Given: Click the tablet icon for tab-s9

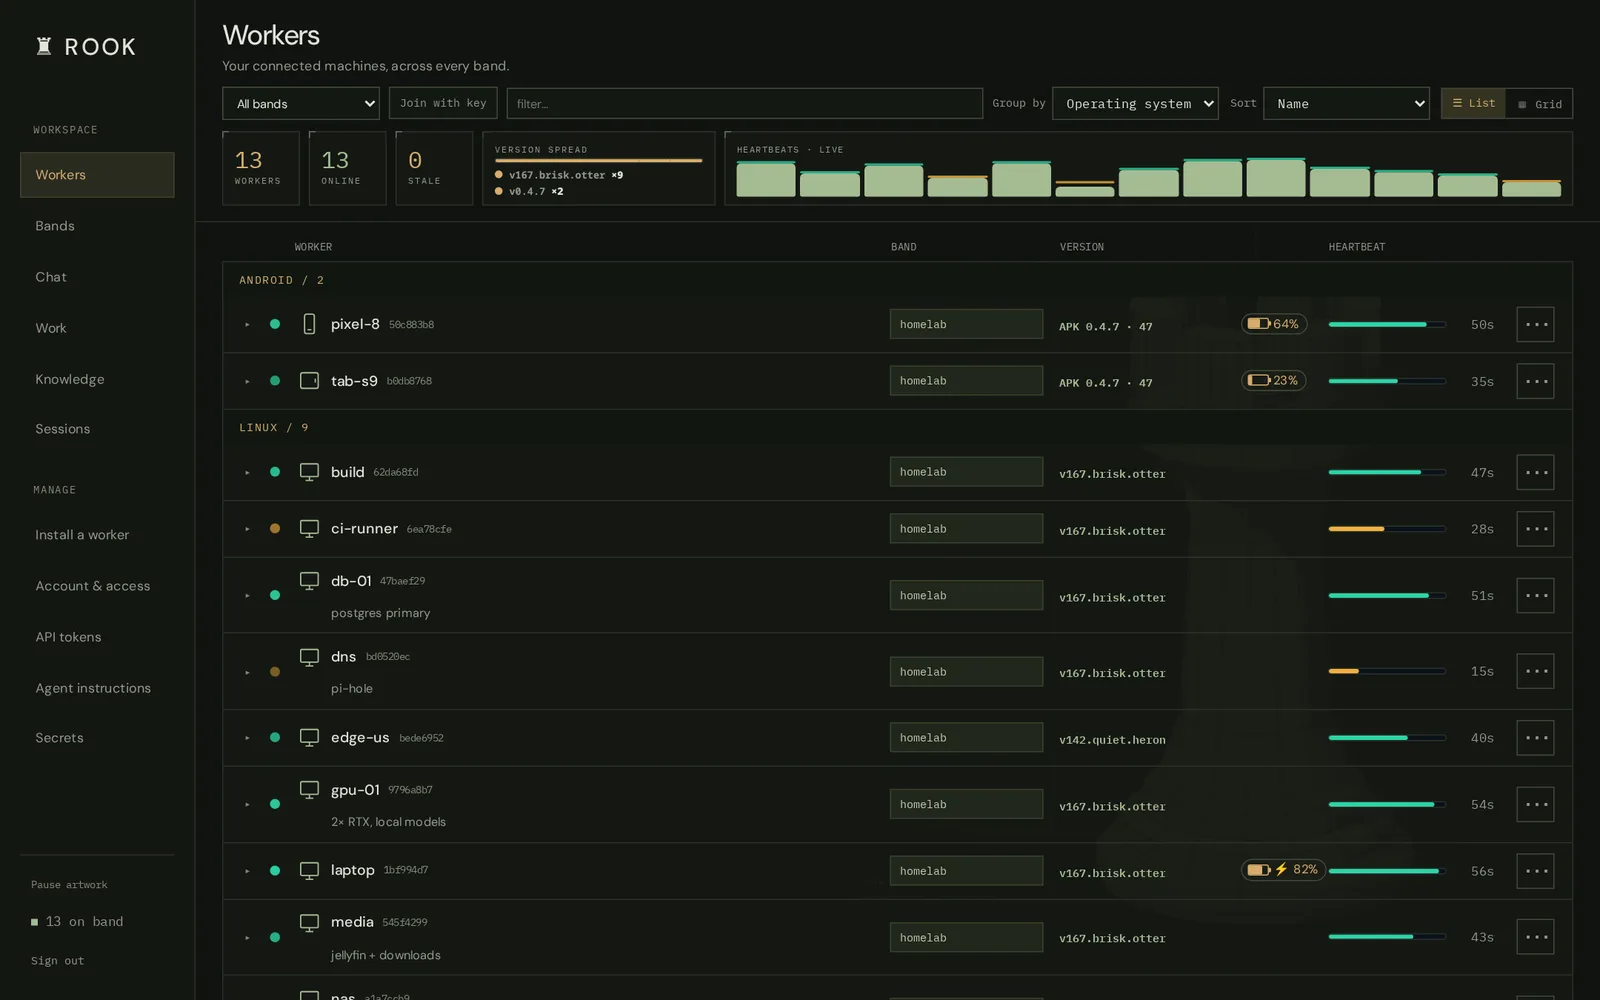Looking at the screenshot, I should tap(309, 381).
